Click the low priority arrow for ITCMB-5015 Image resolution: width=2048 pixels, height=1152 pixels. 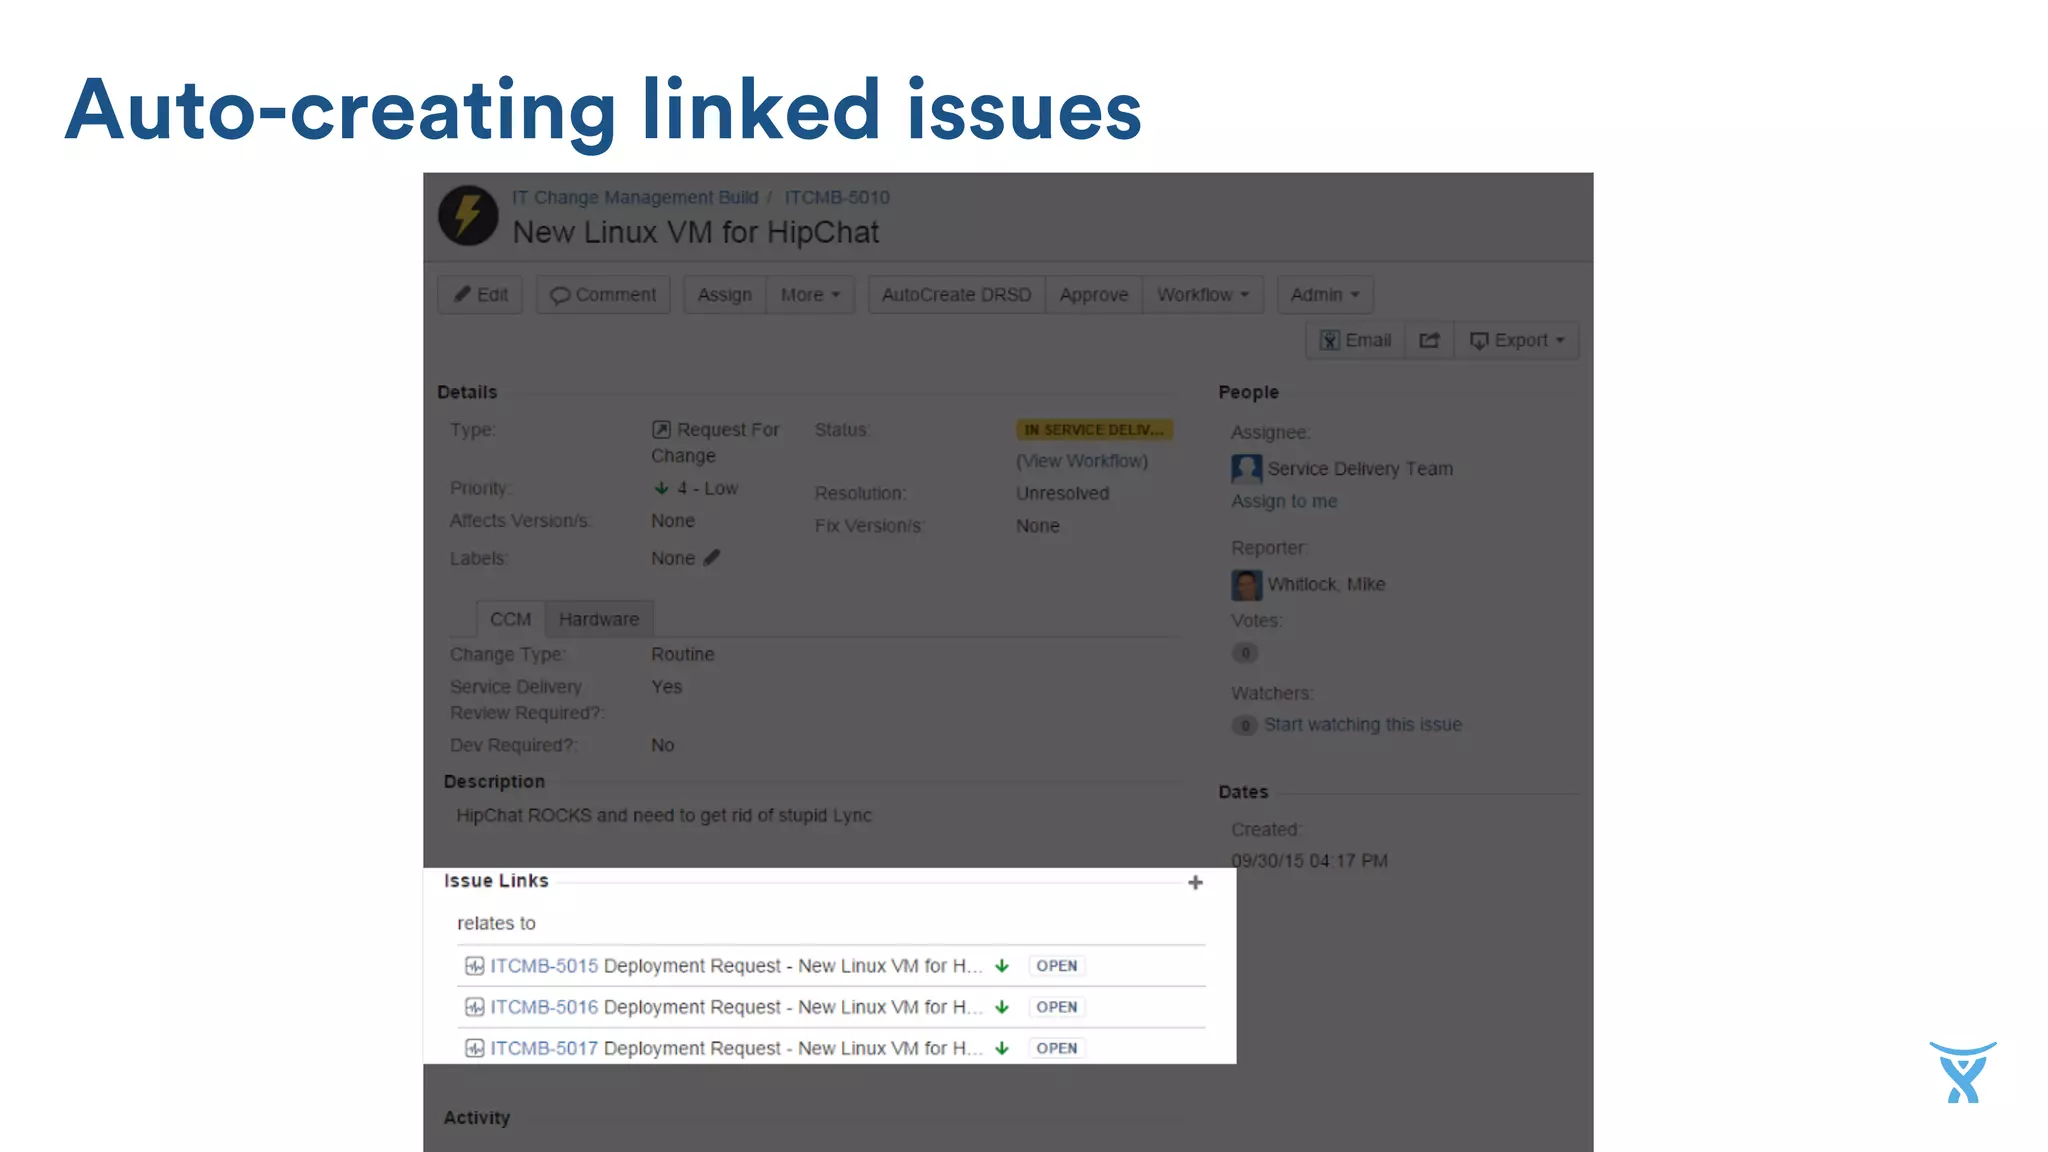pyautogui.click(x=1002, y=966)
